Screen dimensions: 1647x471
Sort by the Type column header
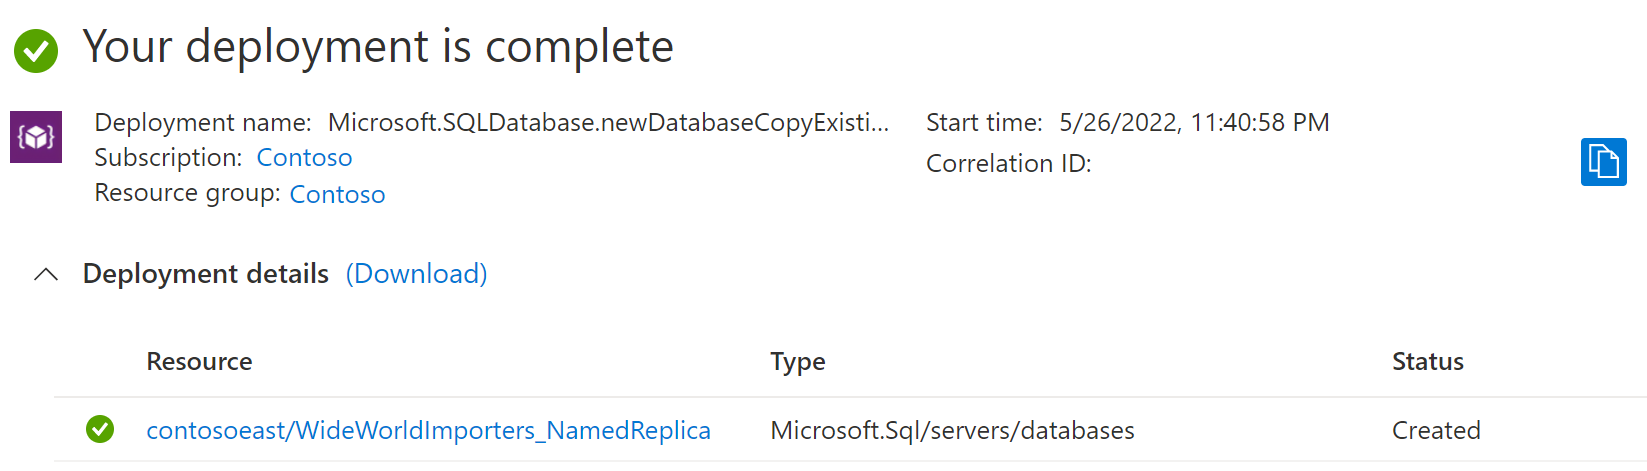[797, 362]
